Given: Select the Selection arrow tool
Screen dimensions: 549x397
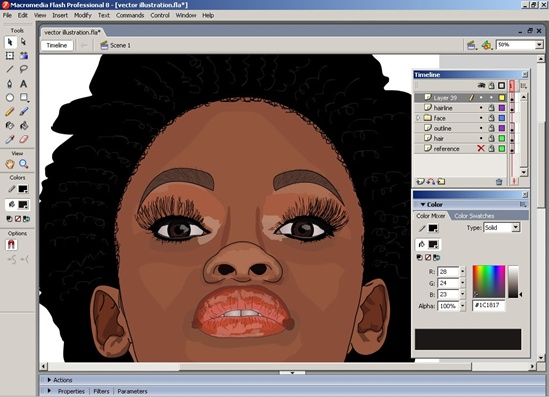Looking at the screenshot, I should [10, 42].
